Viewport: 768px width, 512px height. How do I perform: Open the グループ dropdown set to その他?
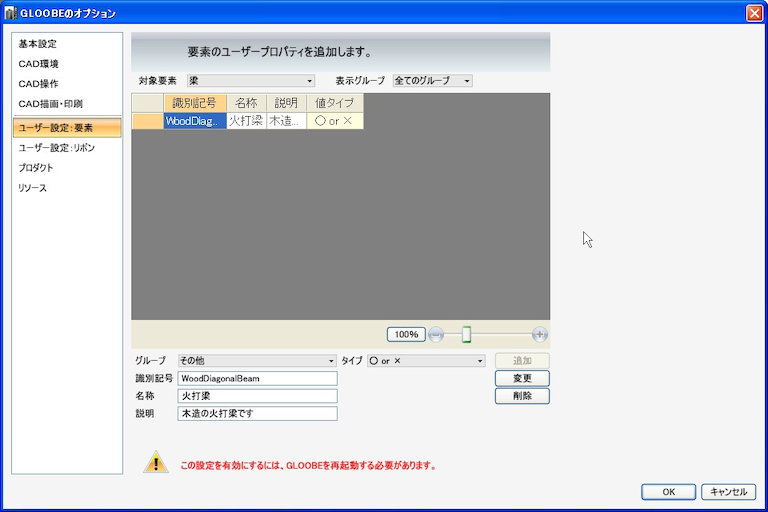[257, 361]
